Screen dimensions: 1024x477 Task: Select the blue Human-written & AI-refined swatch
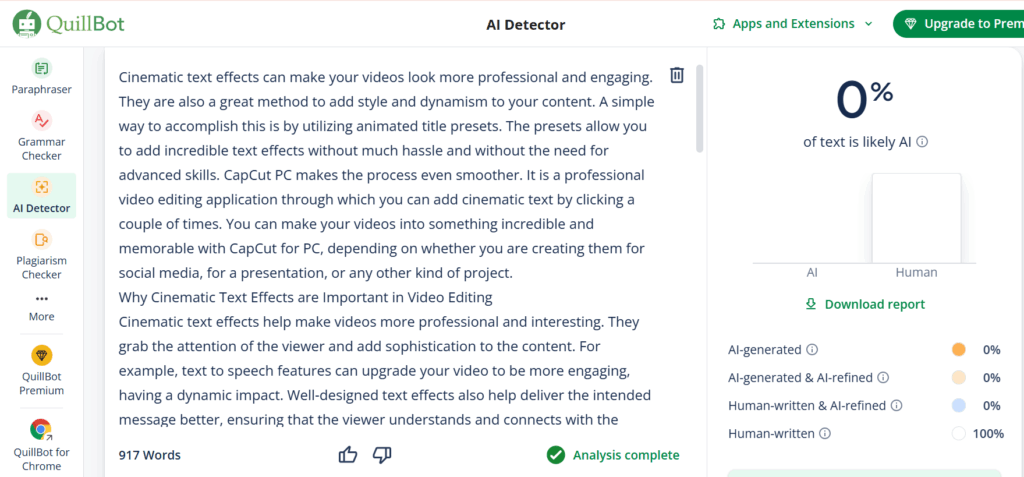click(x=959, y=406)
